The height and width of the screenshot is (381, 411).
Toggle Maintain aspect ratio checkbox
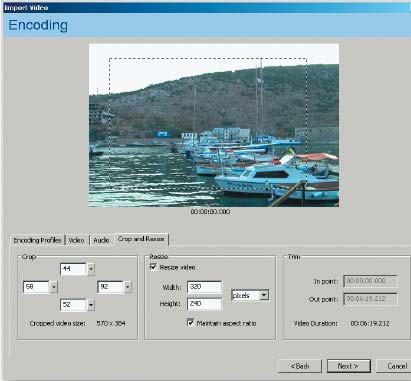(x=190, y=323)
